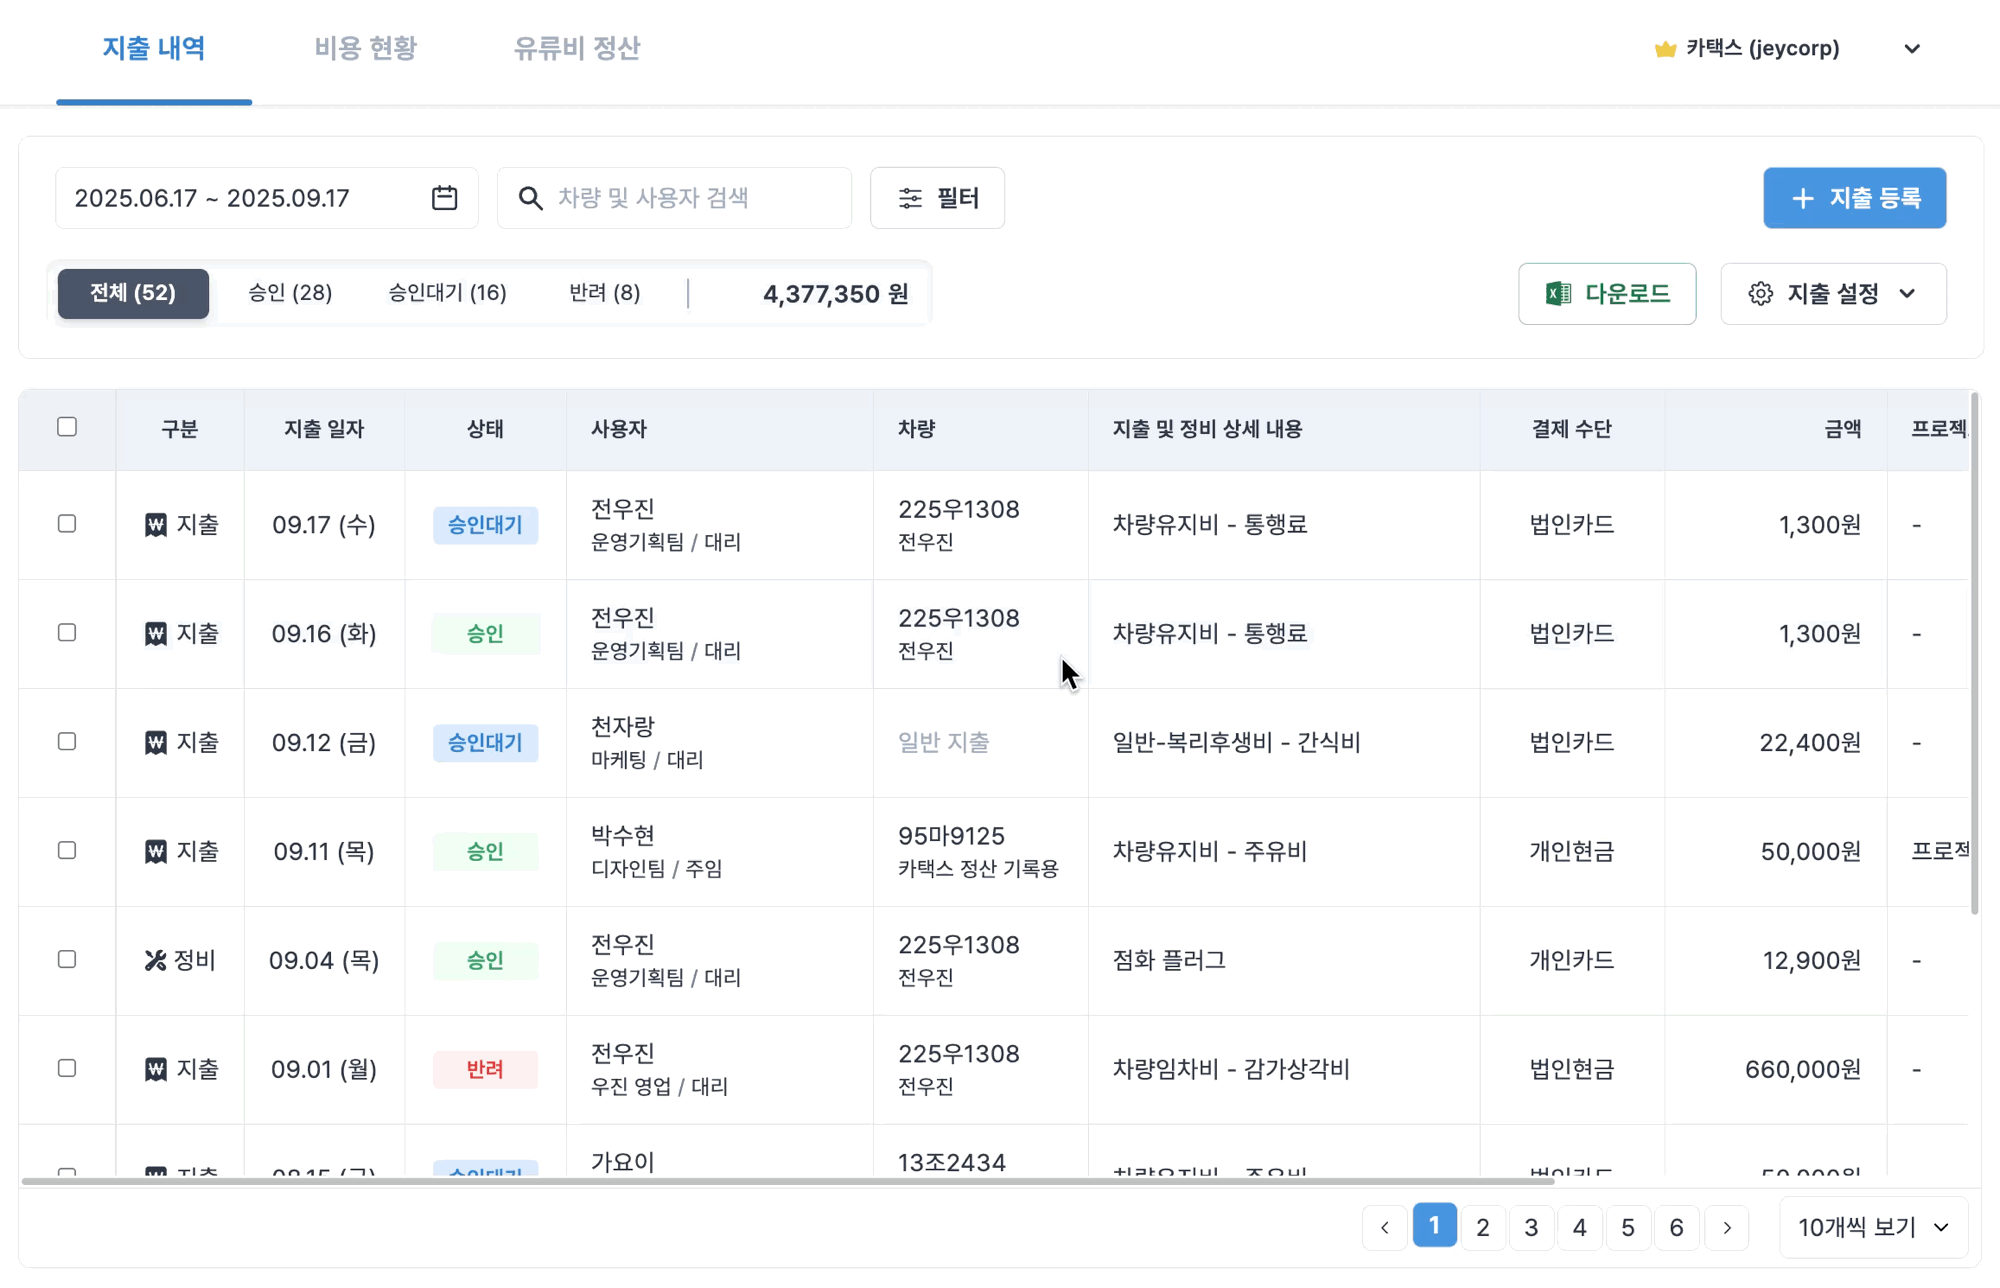
Task: Expand the 카택스 (jeycorp) account dropdown
Action: (1912, 49)
